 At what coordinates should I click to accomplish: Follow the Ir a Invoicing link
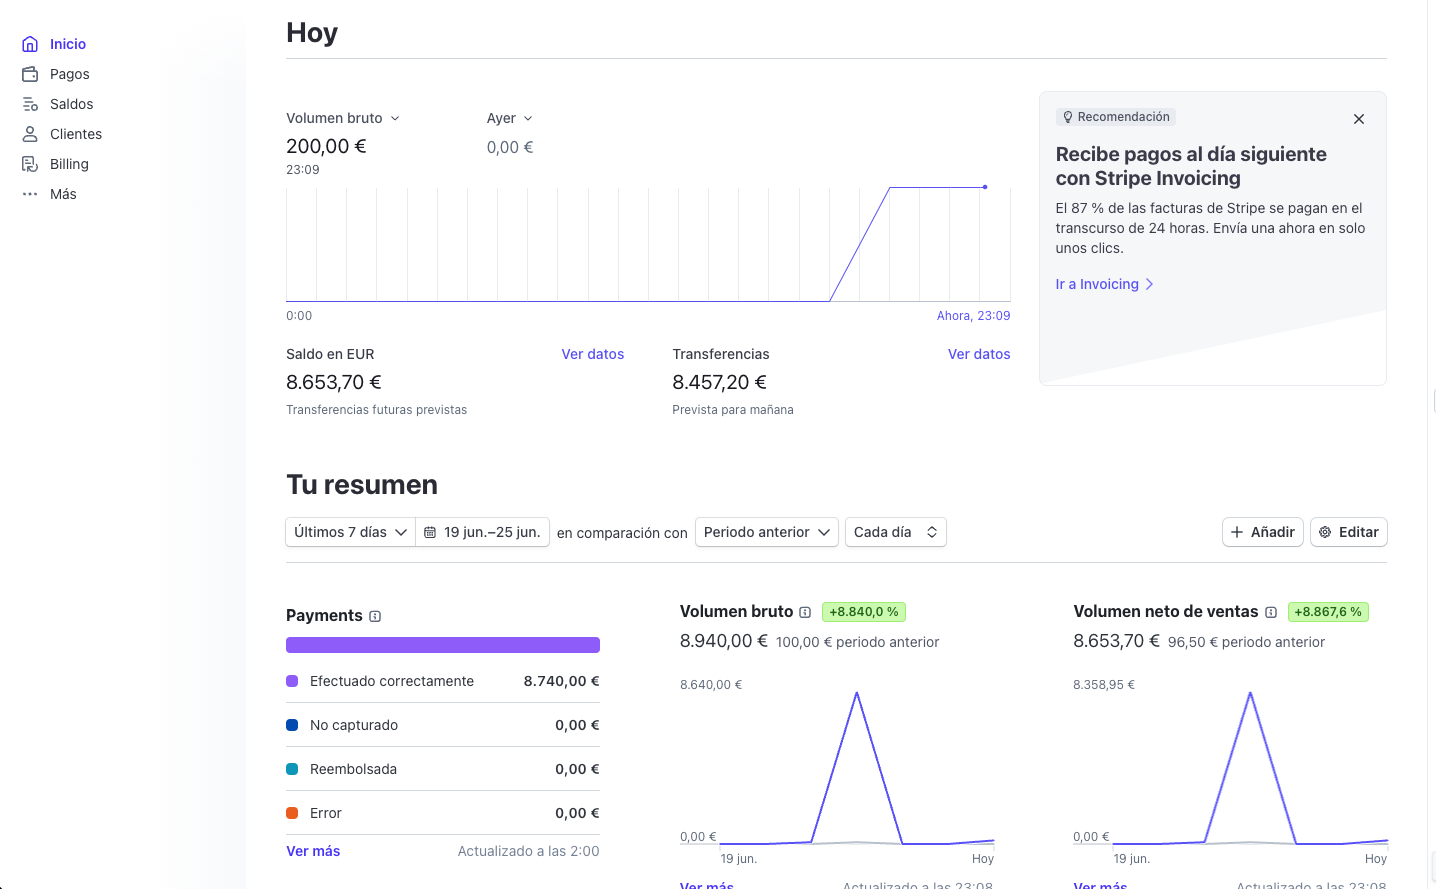pos(1097,284)
